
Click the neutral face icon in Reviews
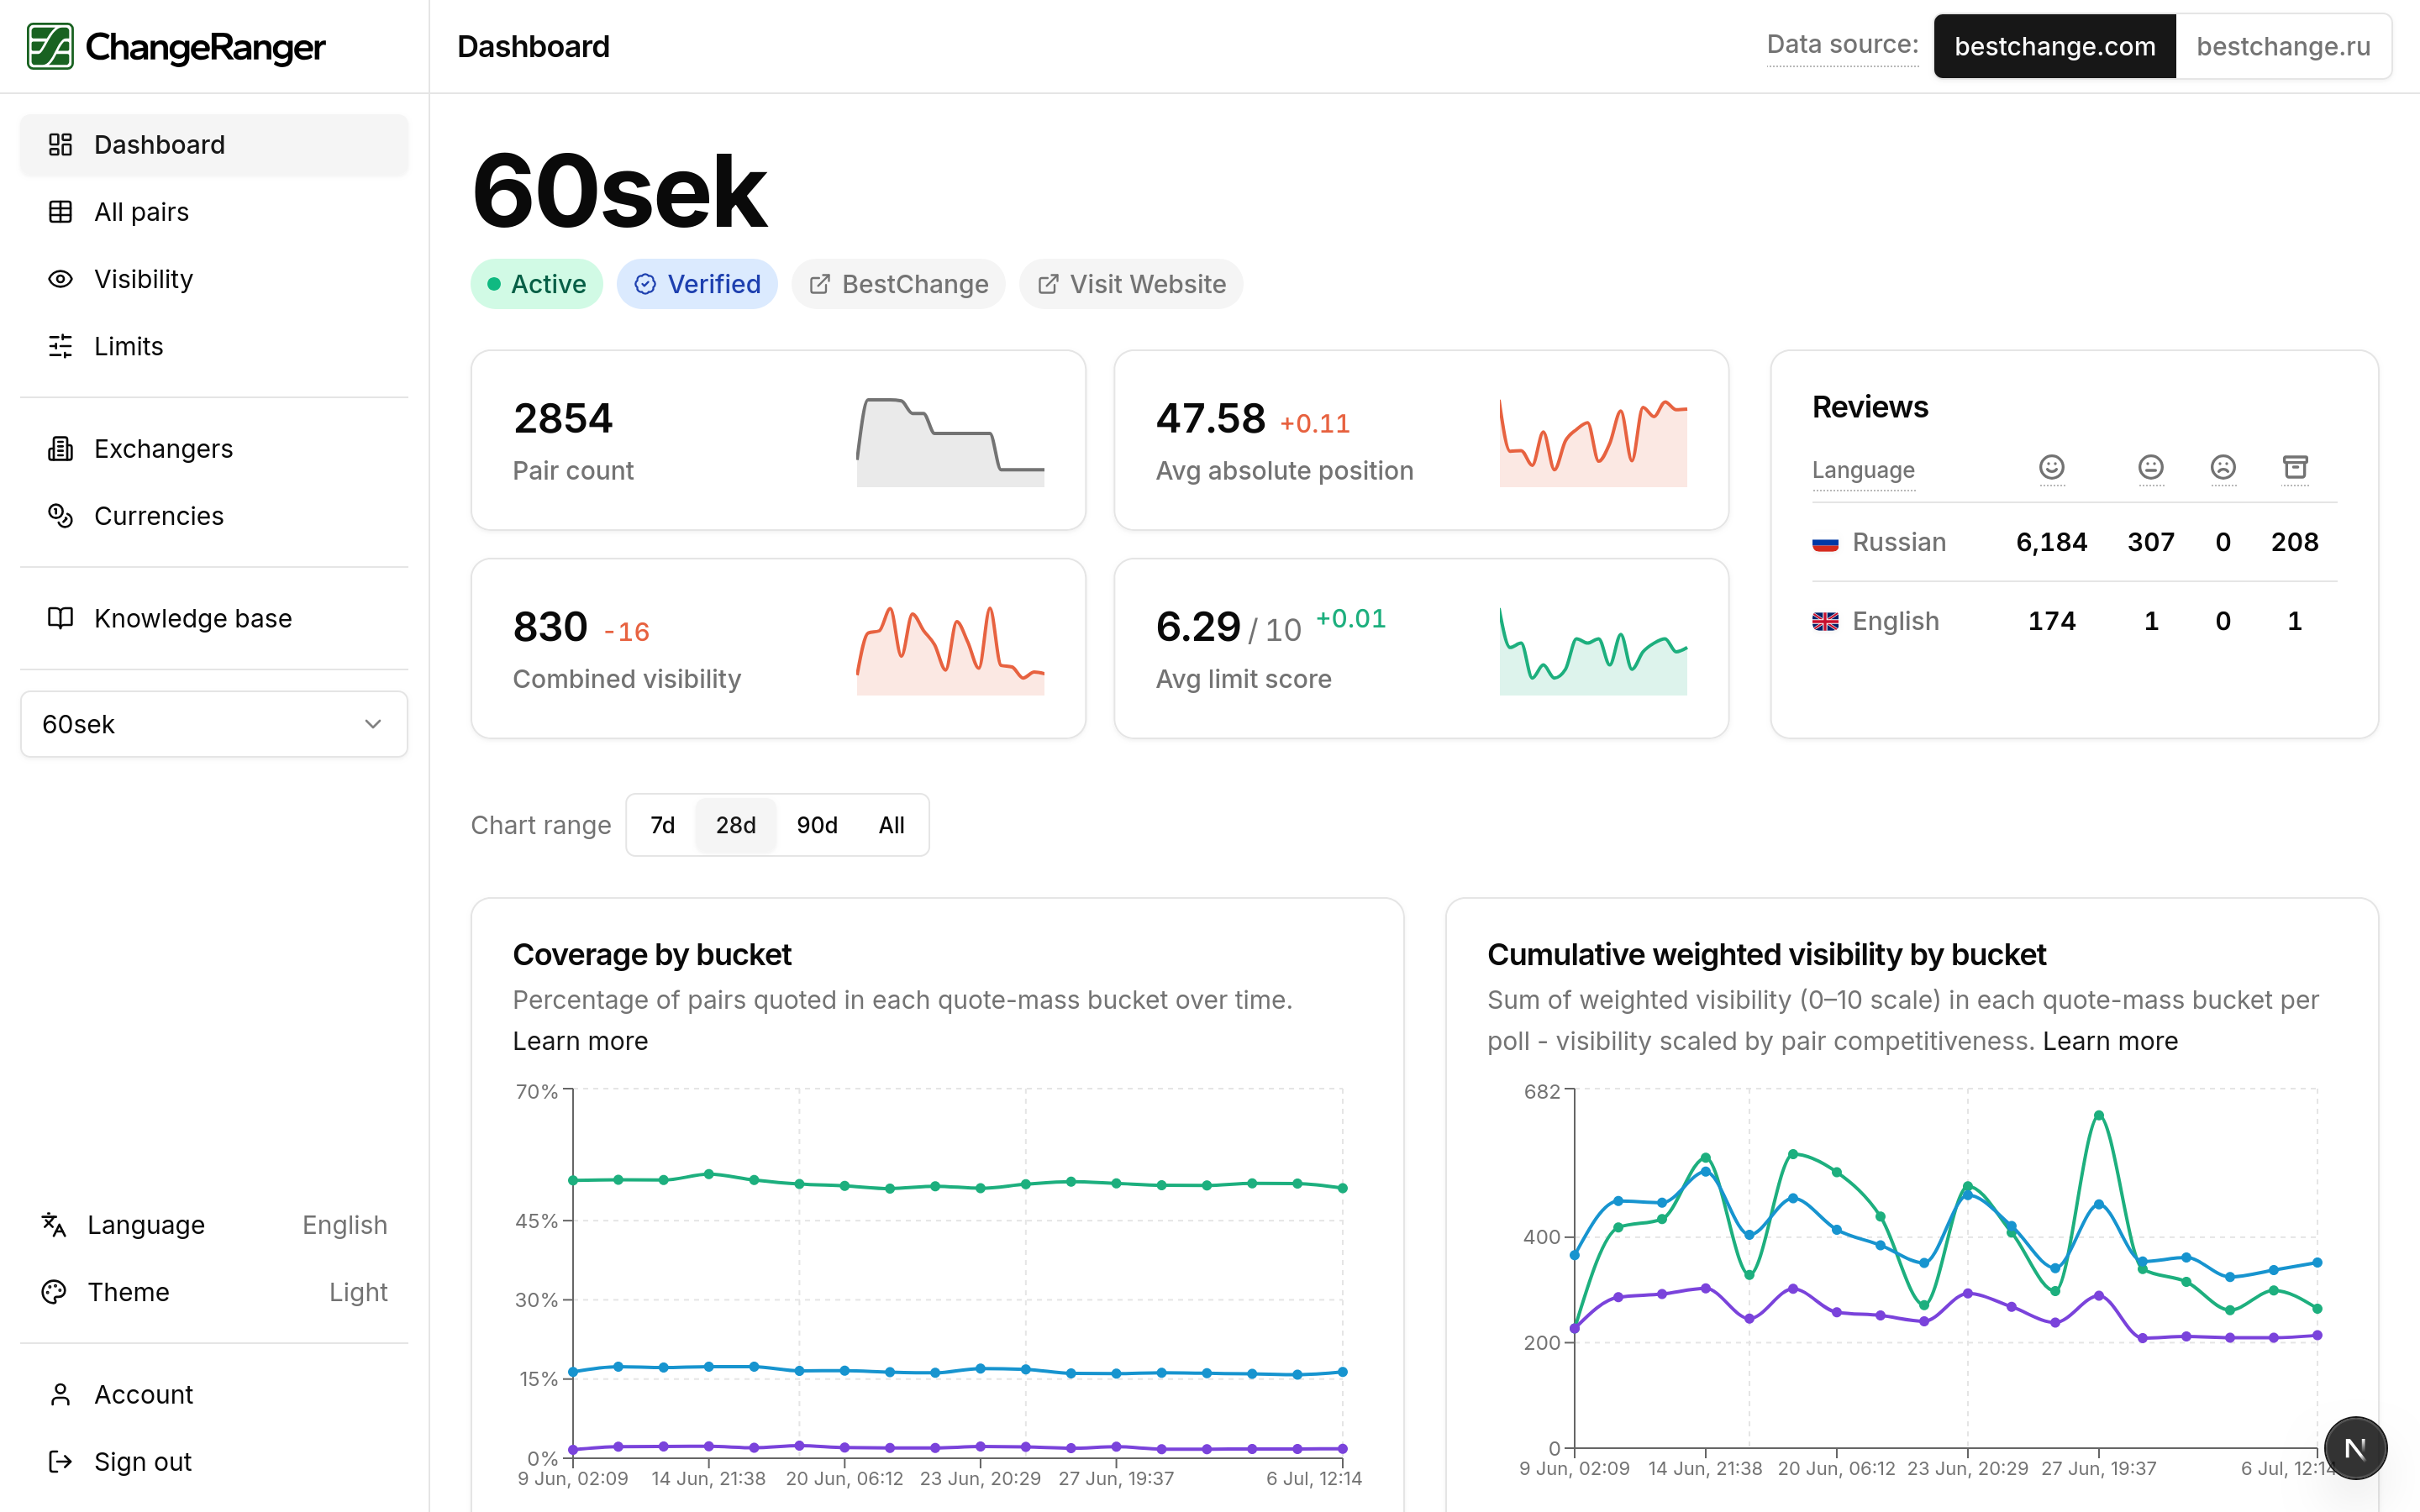(2150, 467)
